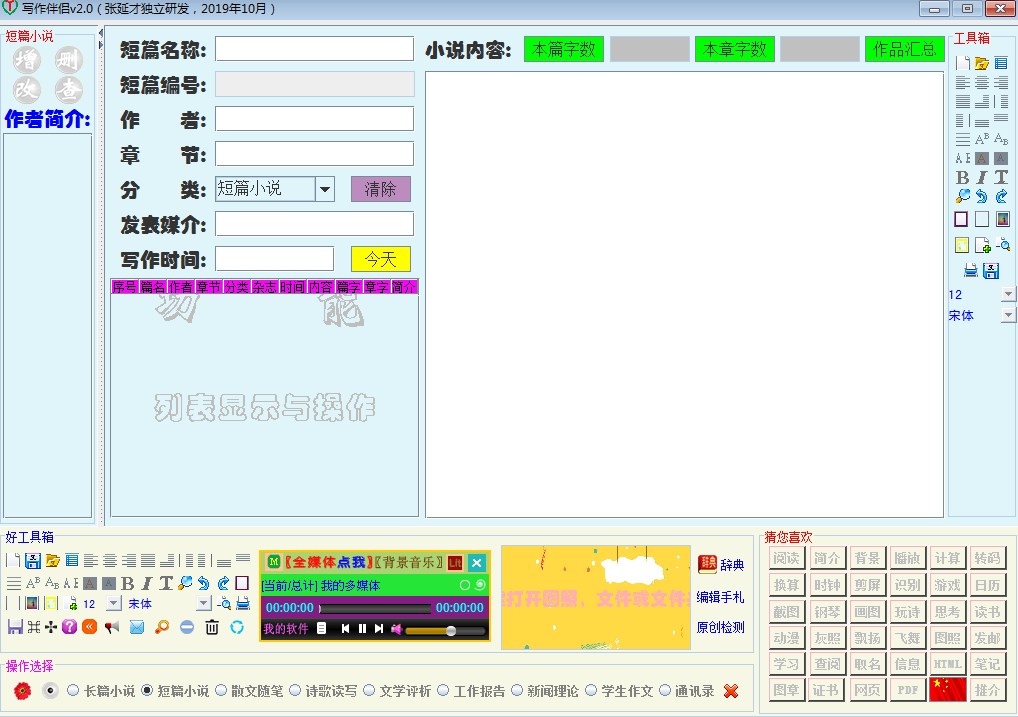1018x717 pixels.
Task: Click the printer icon in the right toolbox
Action: point(970,270)
